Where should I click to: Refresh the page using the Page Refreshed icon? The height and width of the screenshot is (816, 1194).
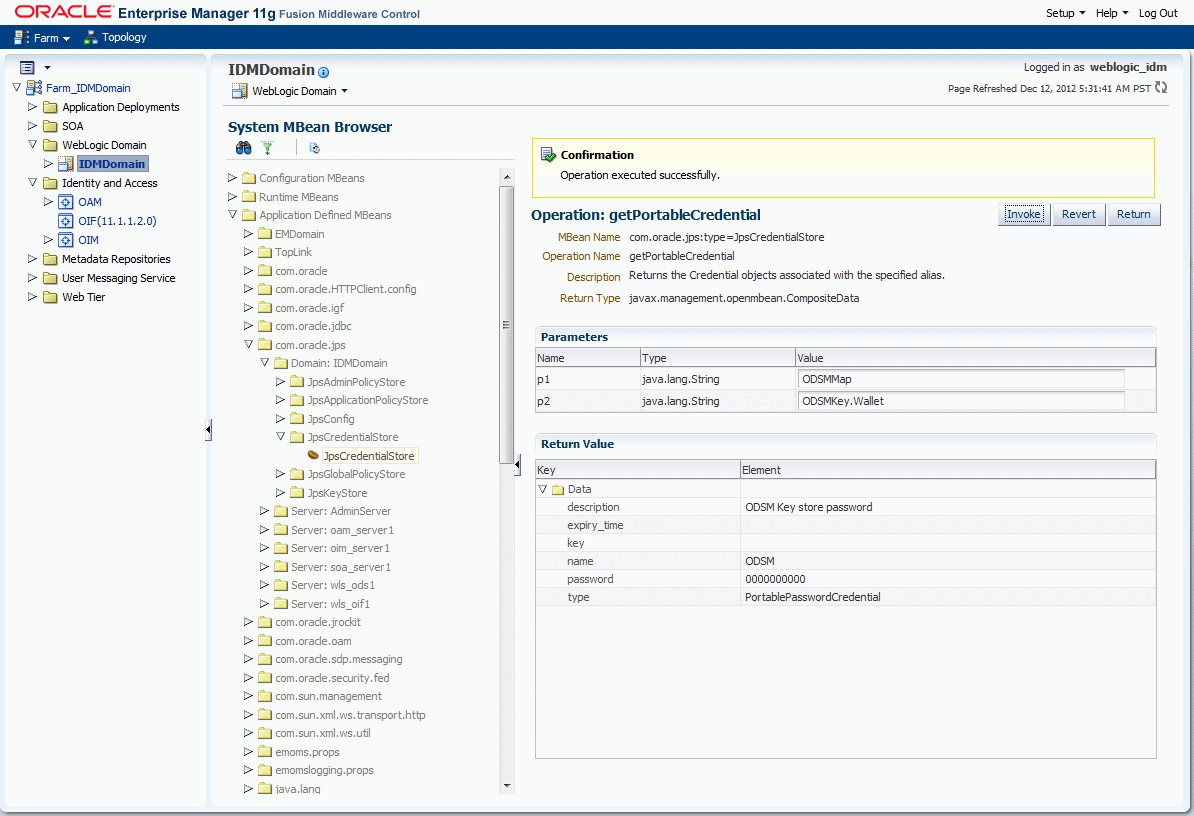(1160, 88)
